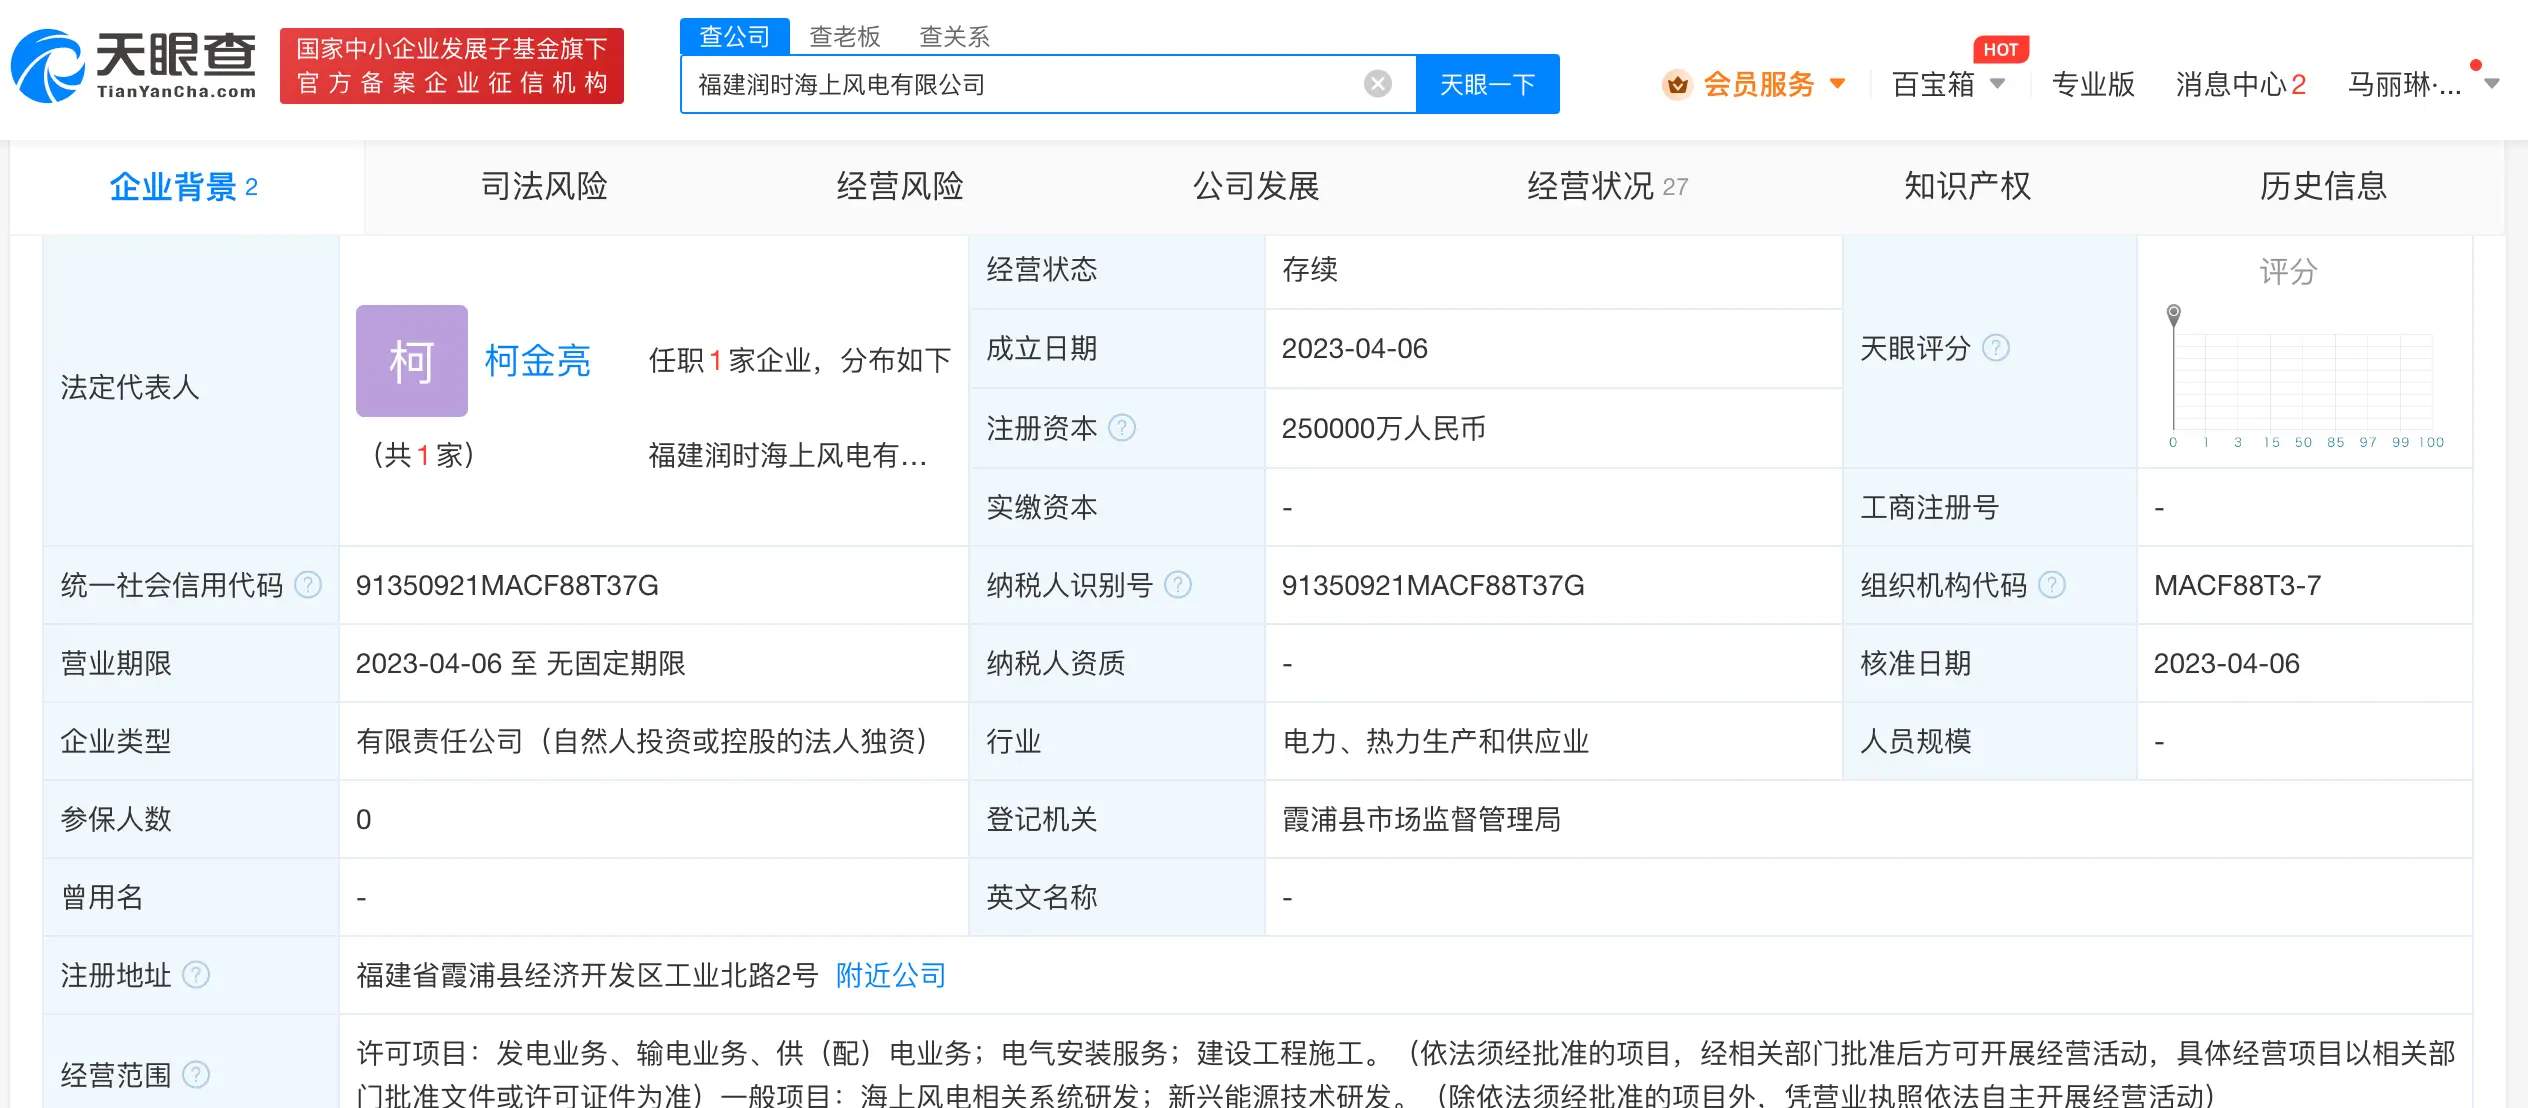Click credit code value 91350921MACF88T37G
Image resolution: width=2528 pixels, height=1108 pixels.
point(507,585)
